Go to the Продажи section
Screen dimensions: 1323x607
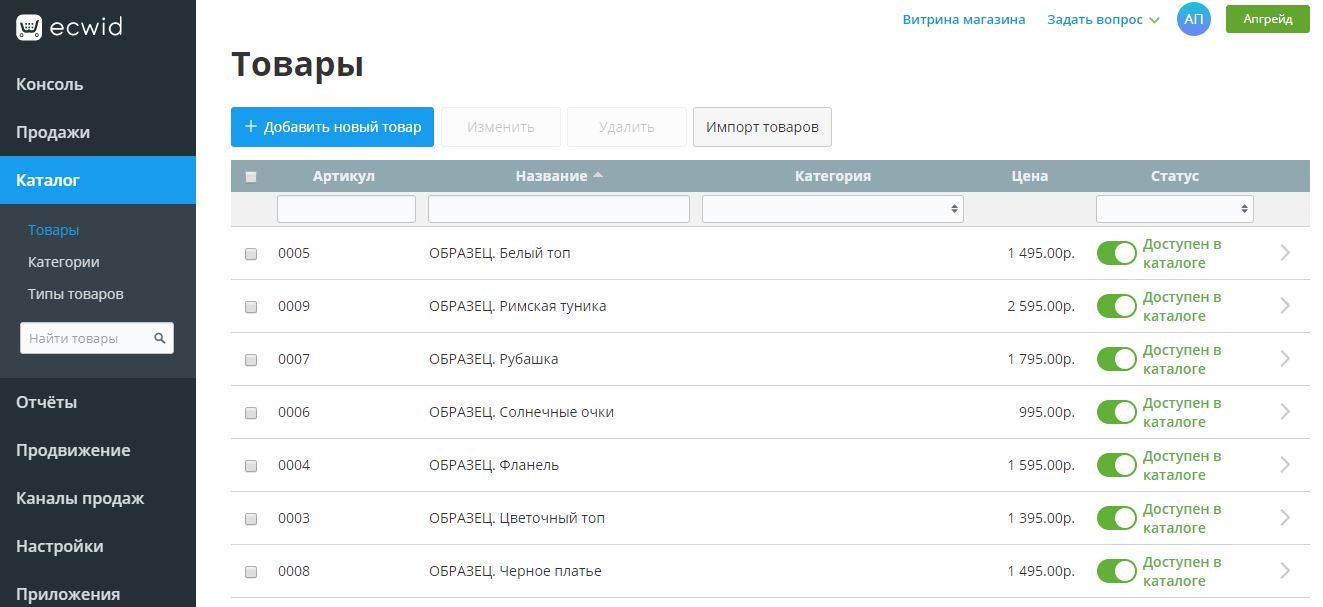[52, 132]
